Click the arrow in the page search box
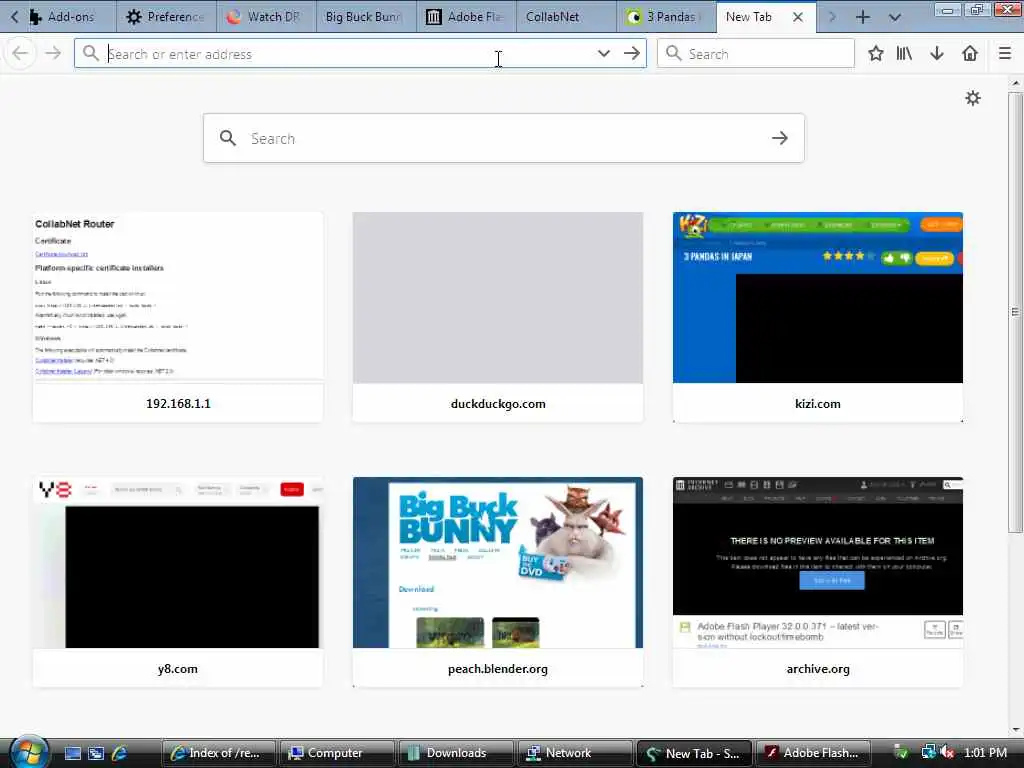The image size is (1024, 768). pos(780,138)
